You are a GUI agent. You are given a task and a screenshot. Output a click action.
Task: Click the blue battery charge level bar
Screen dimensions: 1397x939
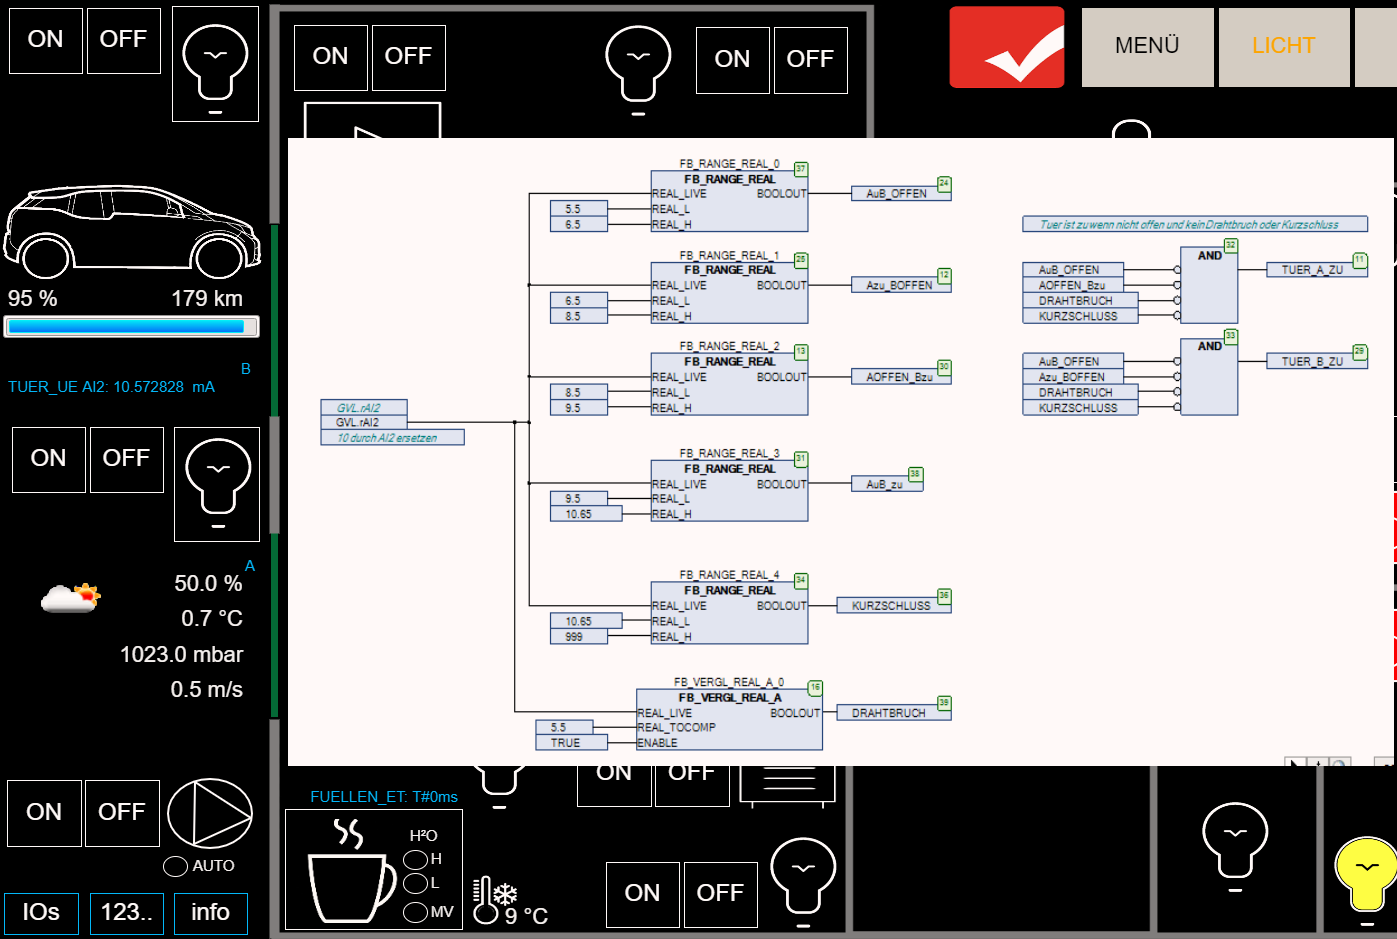coord(131,326)
